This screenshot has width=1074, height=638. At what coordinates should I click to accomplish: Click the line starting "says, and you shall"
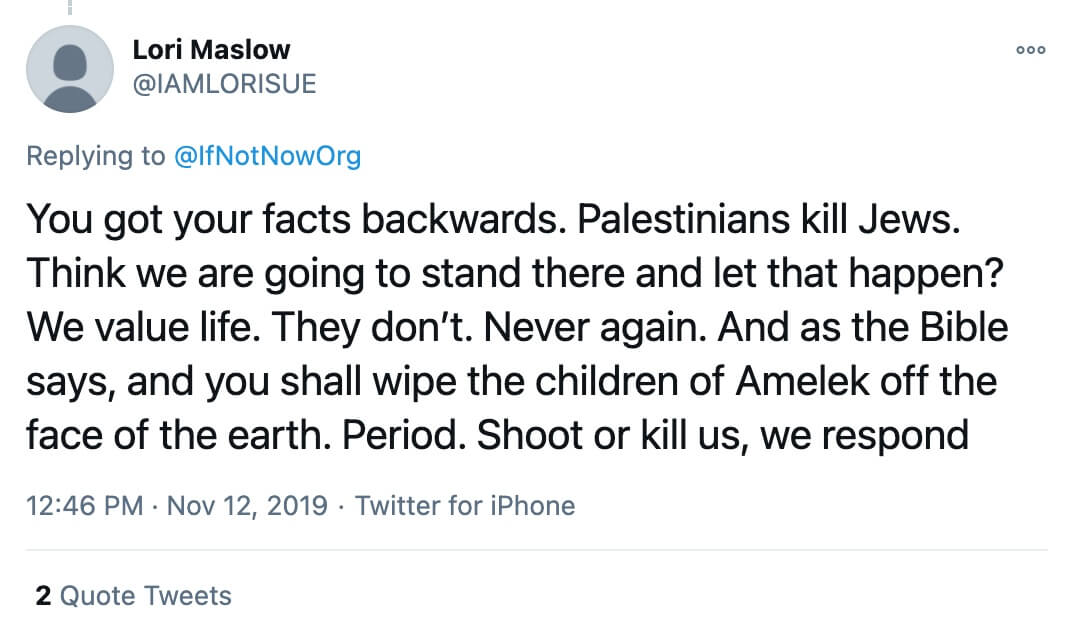(511, 382)
